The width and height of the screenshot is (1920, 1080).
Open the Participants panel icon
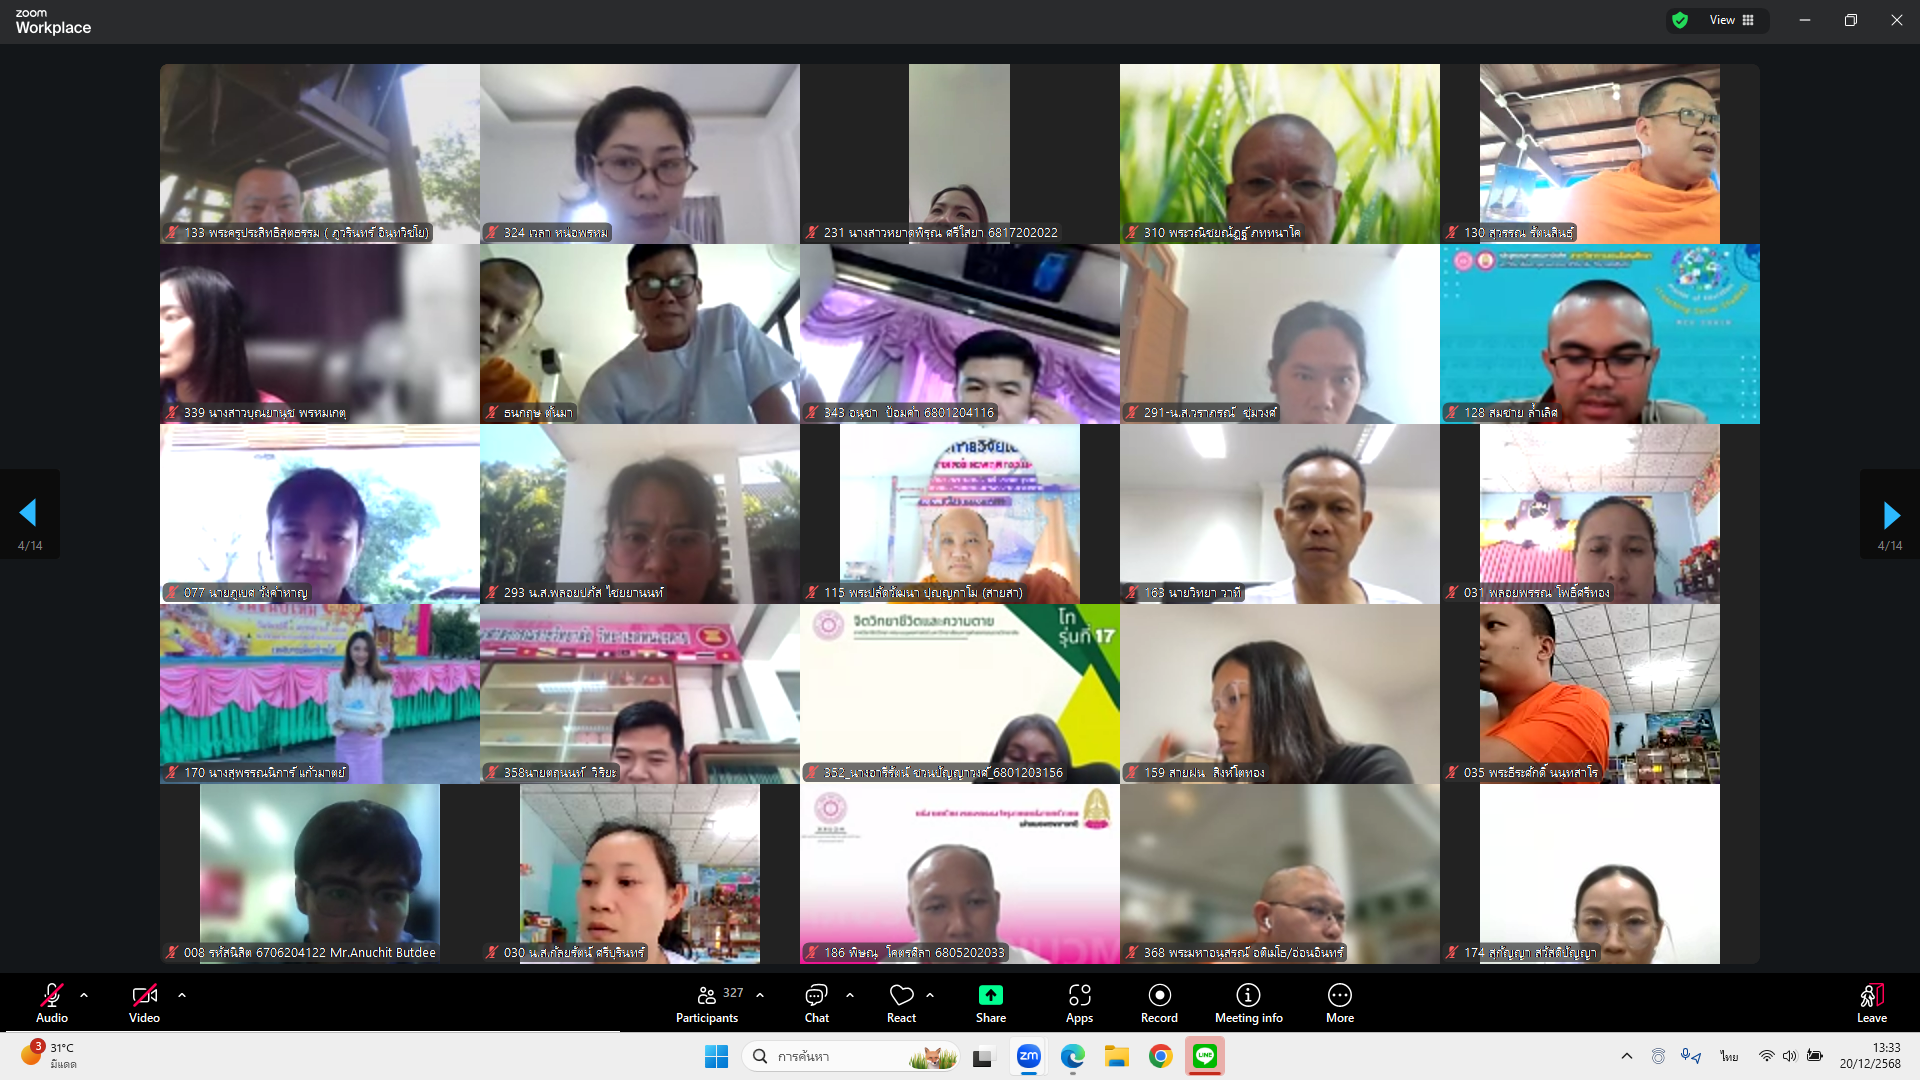[x=707, y=996]
